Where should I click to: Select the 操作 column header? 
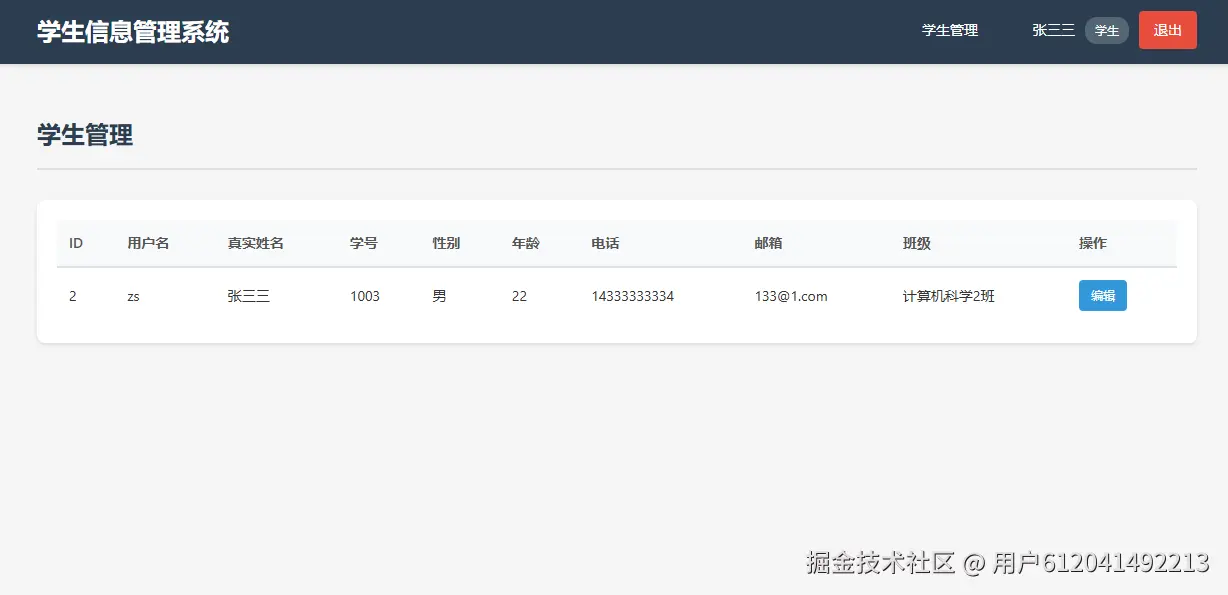(1093, 242)
